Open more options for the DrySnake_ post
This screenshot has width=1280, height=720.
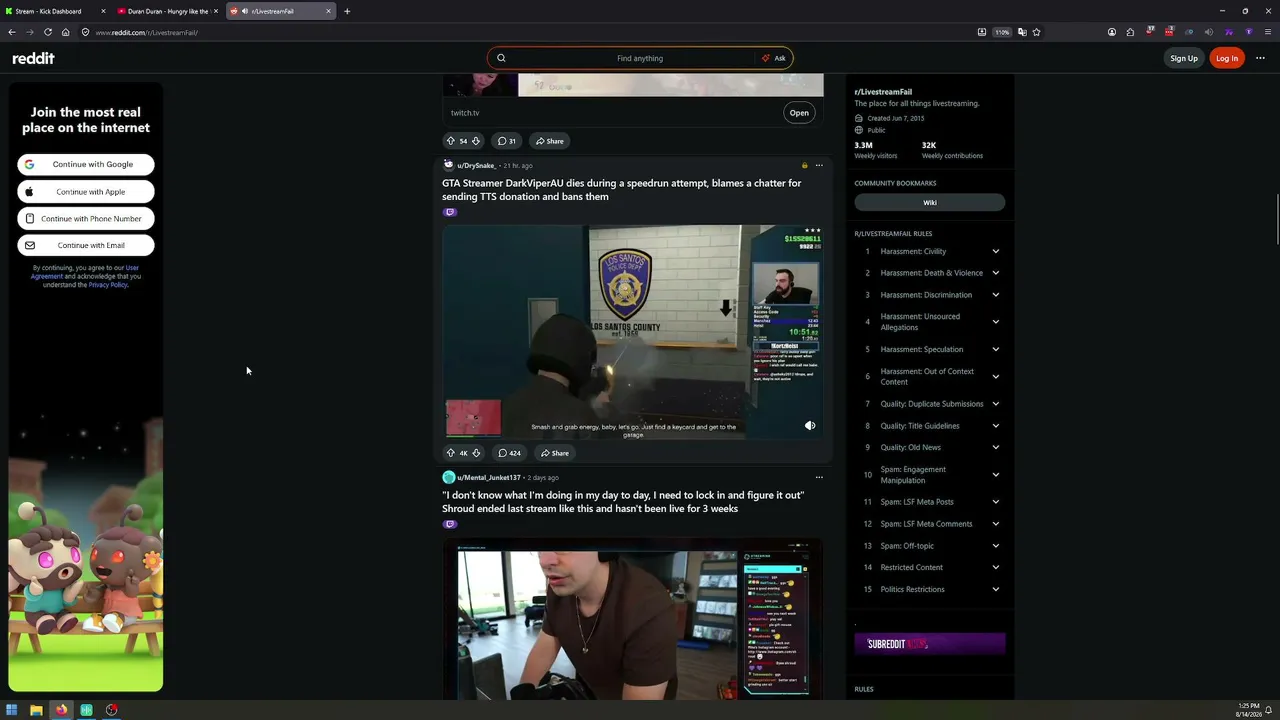pos(819,166)
